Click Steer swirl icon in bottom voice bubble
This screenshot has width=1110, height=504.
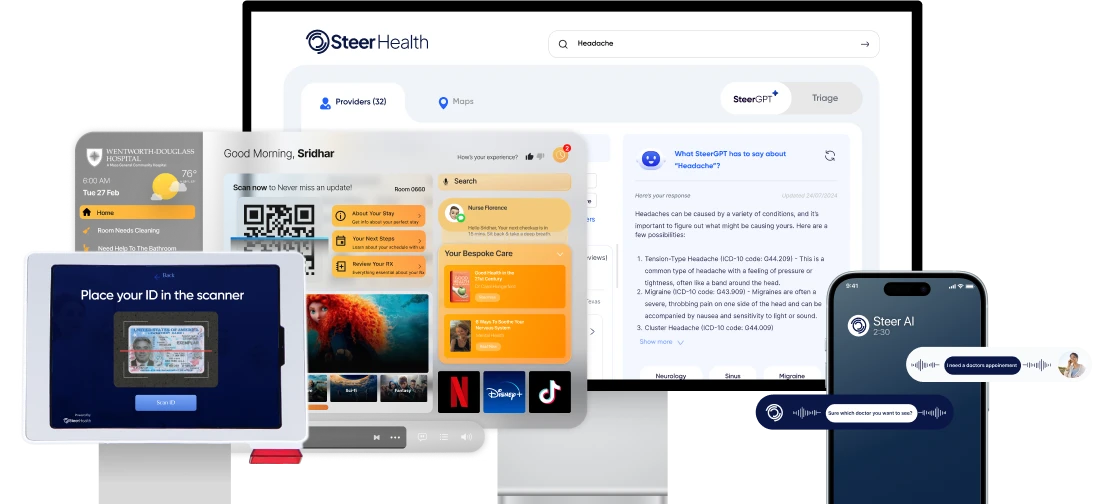tap(774, 413)
